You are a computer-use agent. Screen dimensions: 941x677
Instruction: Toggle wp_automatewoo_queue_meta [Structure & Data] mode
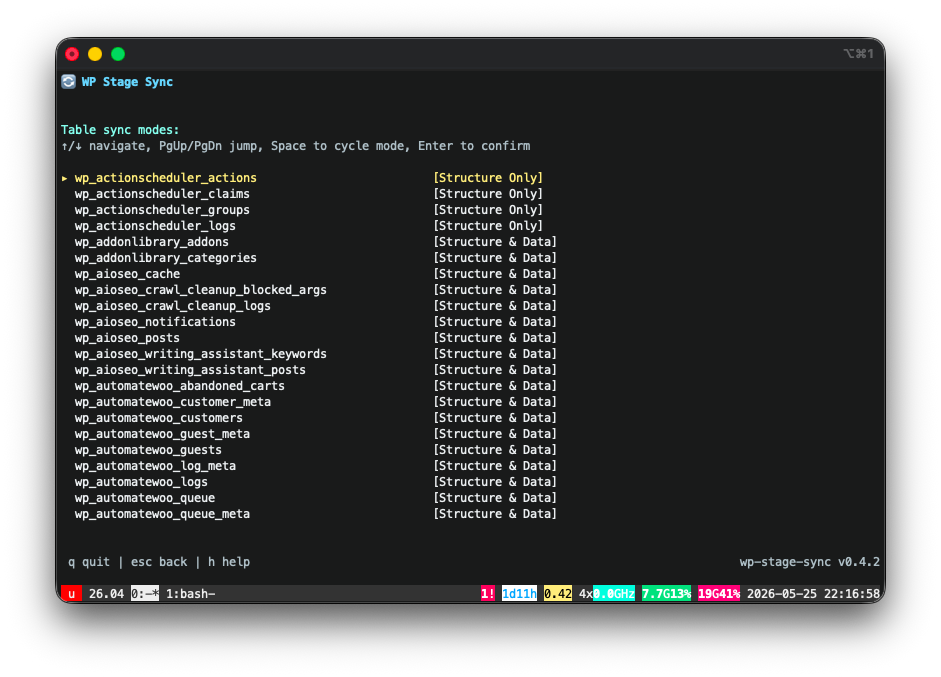pyautogui.click(x=495, y=514)
